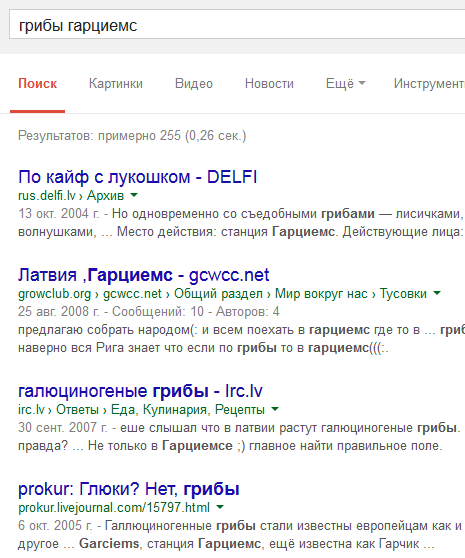
Task: Select the Новости tab
Action: tap(269, 84)
